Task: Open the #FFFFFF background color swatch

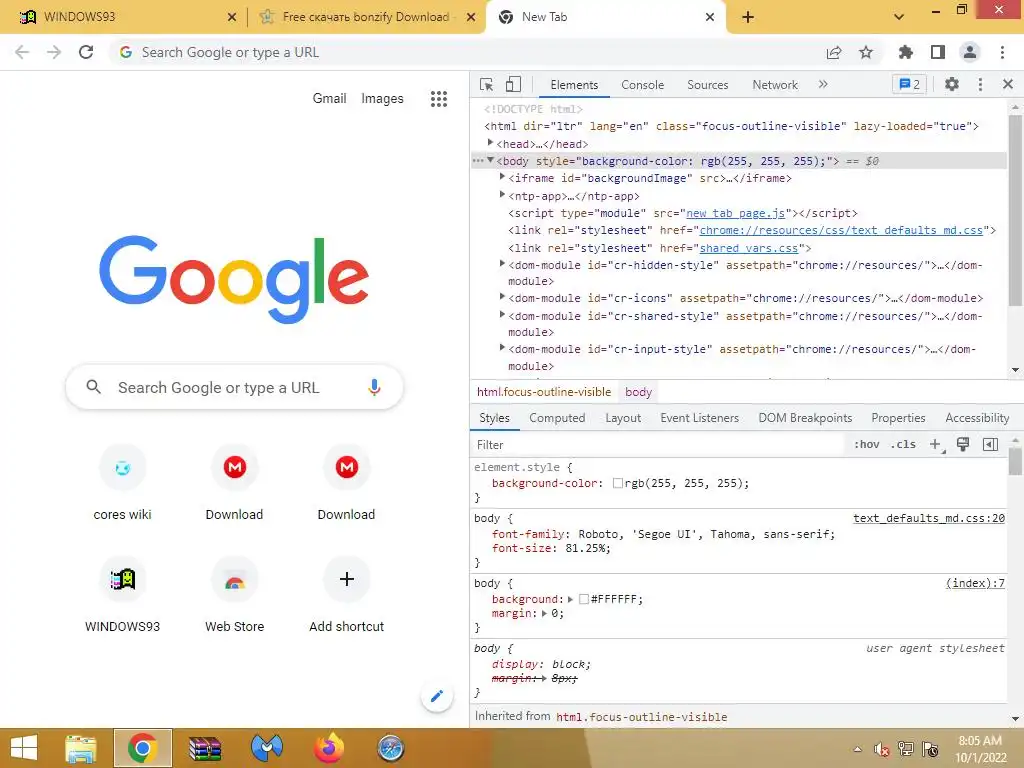Action: [584, 599]
